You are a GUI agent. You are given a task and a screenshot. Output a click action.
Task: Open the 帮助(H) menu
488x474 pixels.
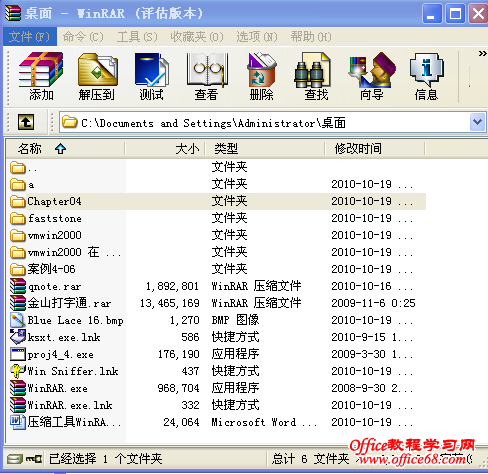(x=311, y=37)
